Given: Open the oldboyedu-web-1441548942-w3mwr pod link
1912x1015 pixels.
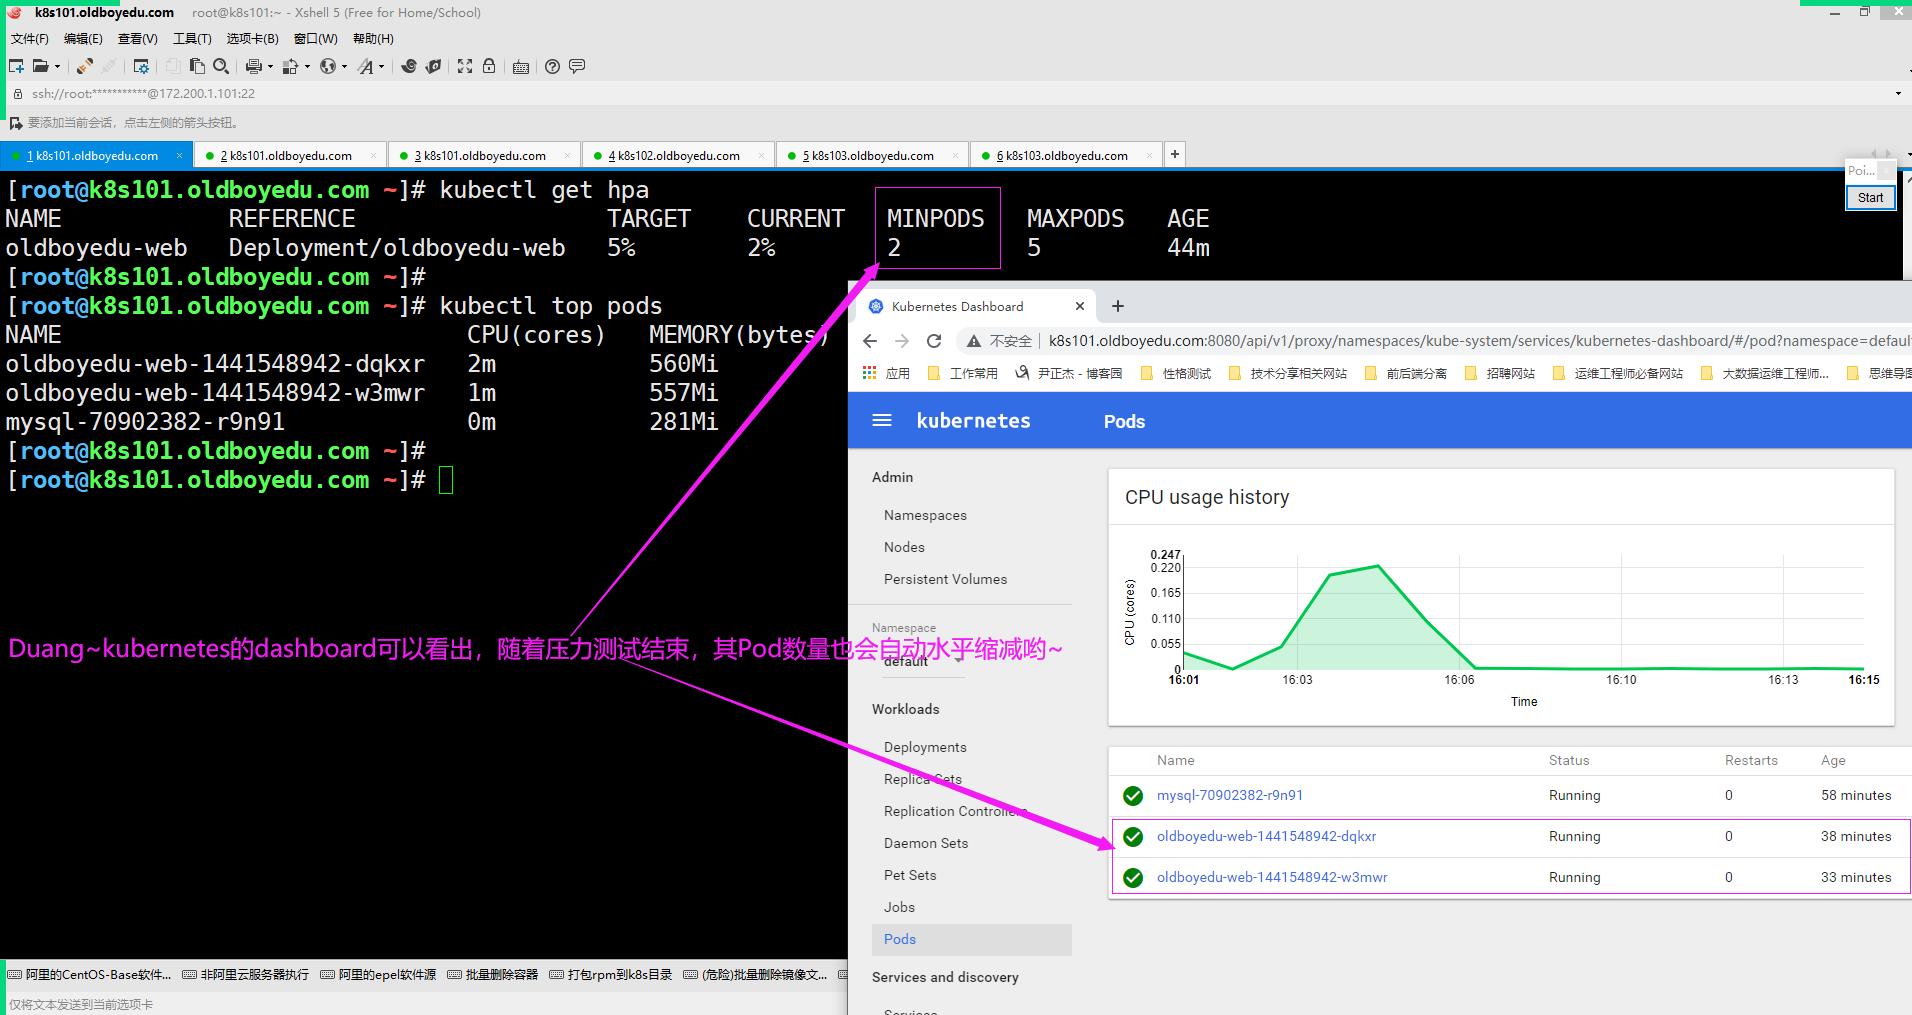Looking at the screenshot, I should pos(1271,877).
